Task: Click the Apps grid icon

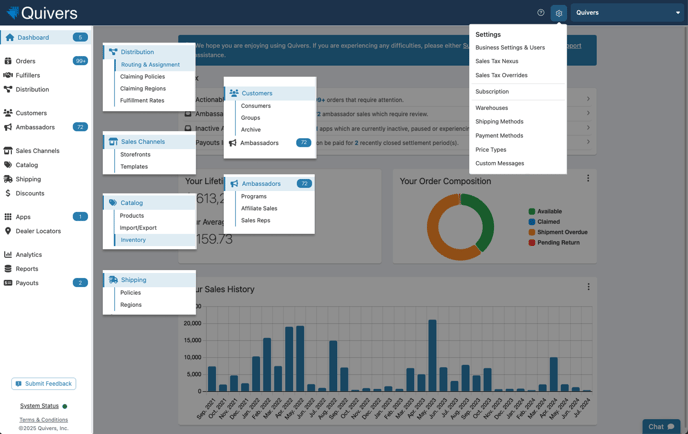Action: (x=8, y=217)
